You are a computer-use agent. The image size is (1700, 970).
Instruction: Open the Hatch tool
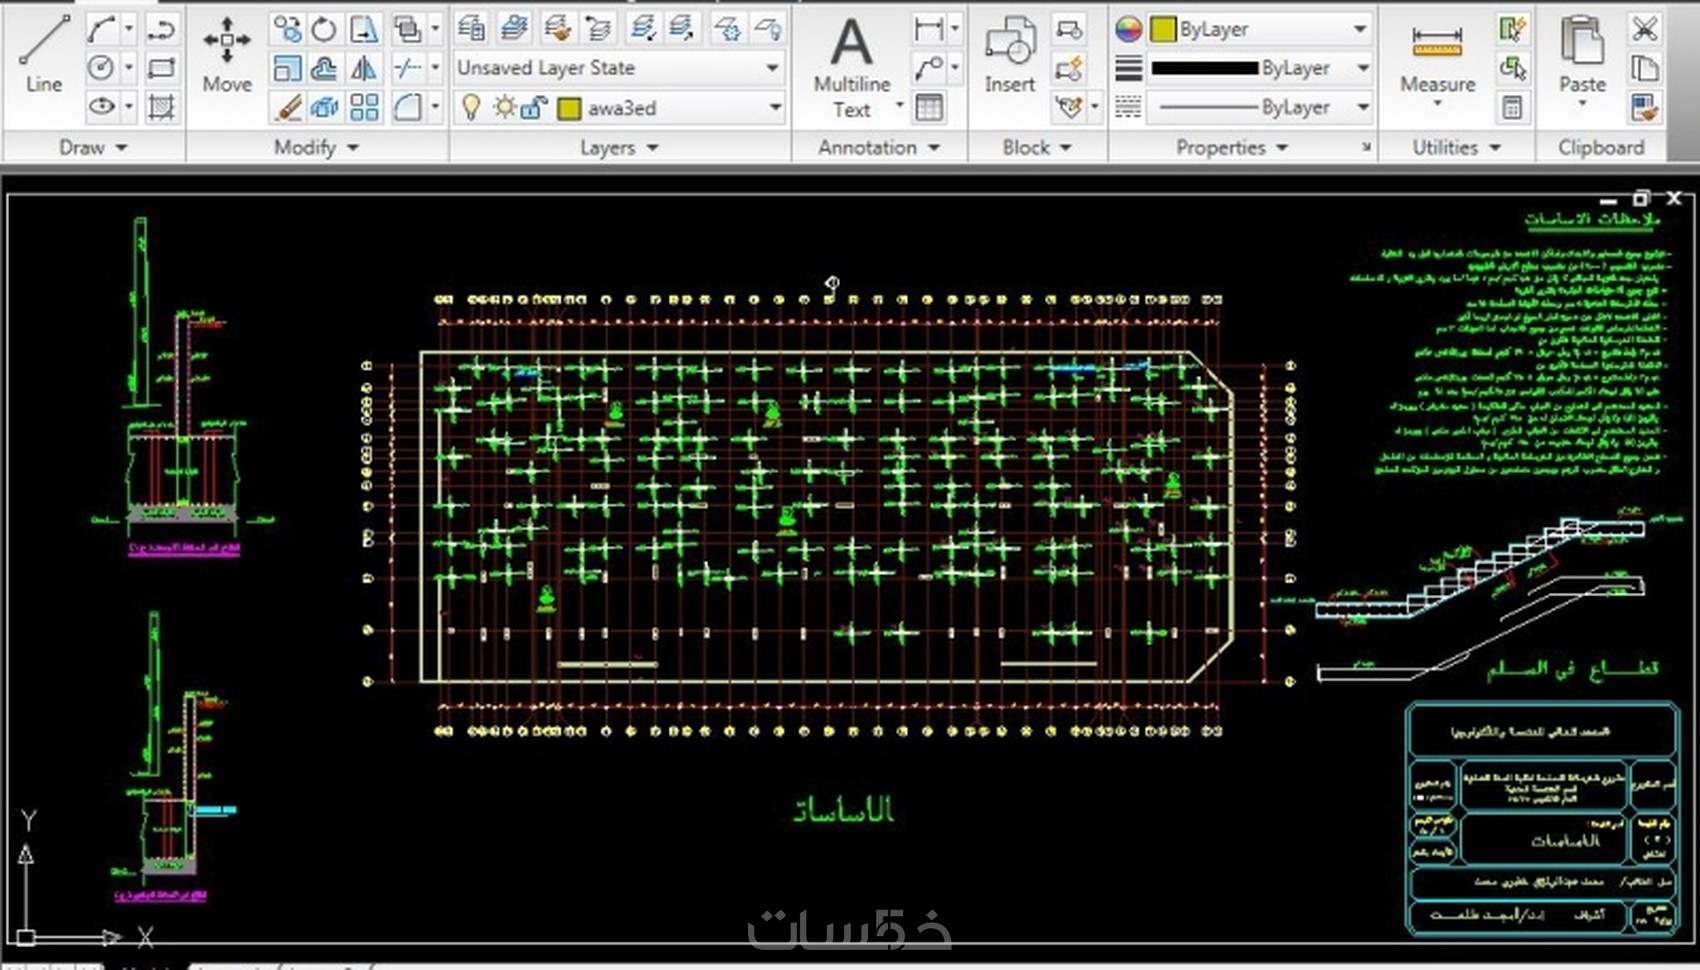coord(161,106)
